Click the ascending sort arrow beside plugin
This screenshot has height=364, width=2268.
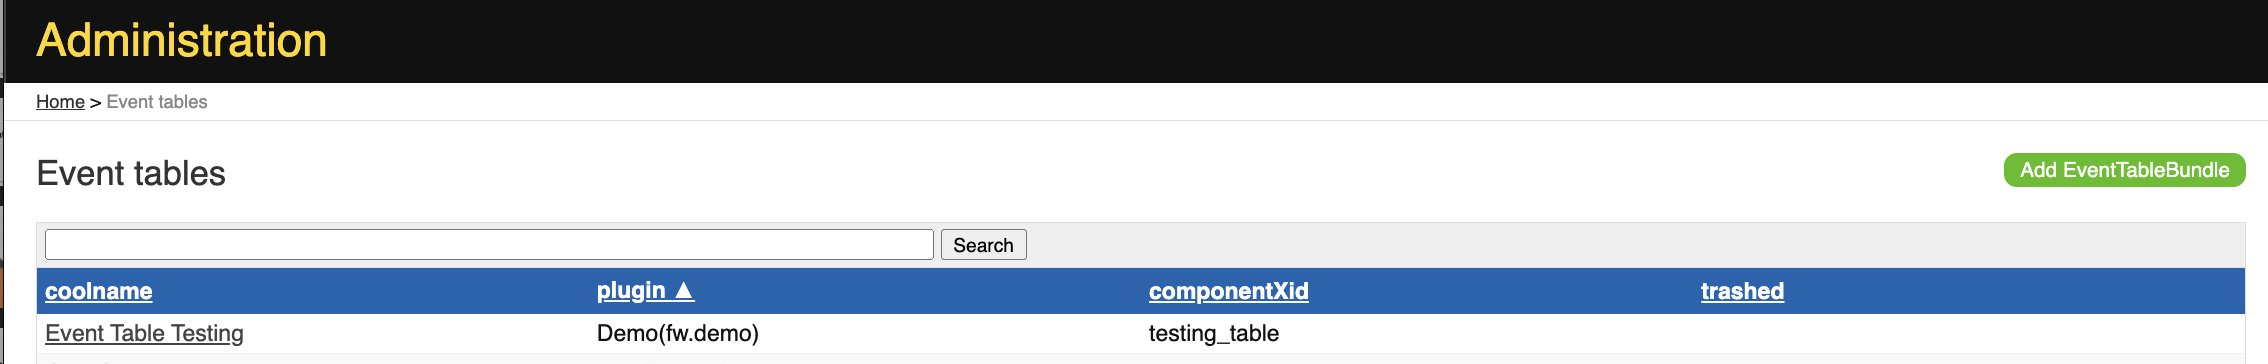[684, 291]
